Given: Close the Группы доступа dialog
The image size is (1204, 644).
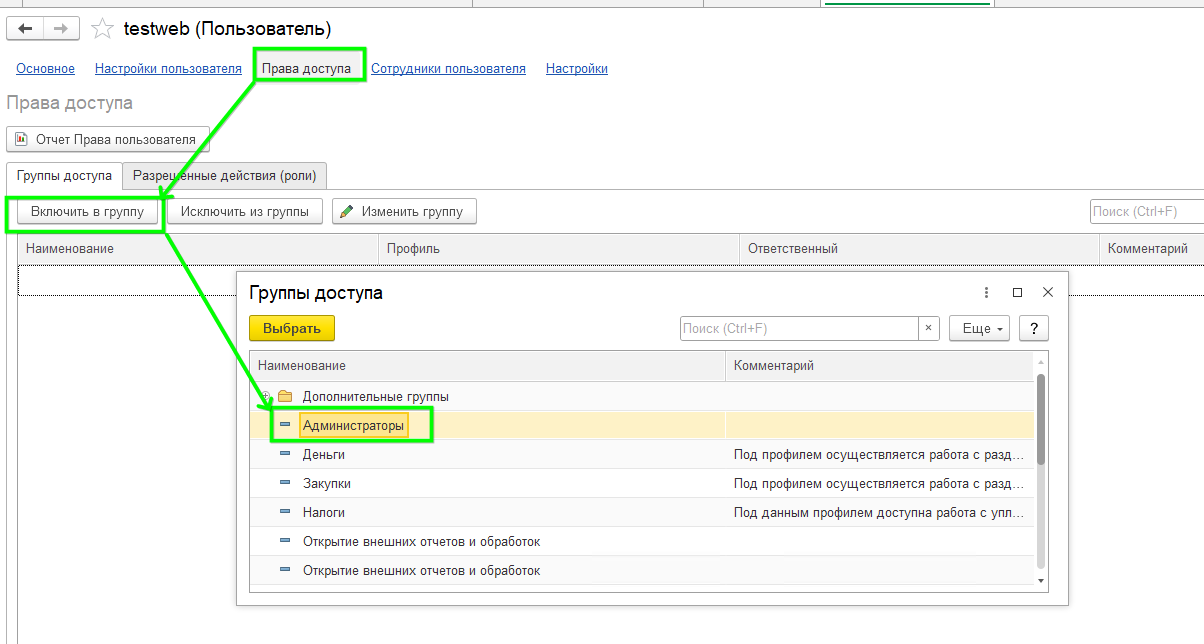Looking at the screenshot, I should point(1048,293).
